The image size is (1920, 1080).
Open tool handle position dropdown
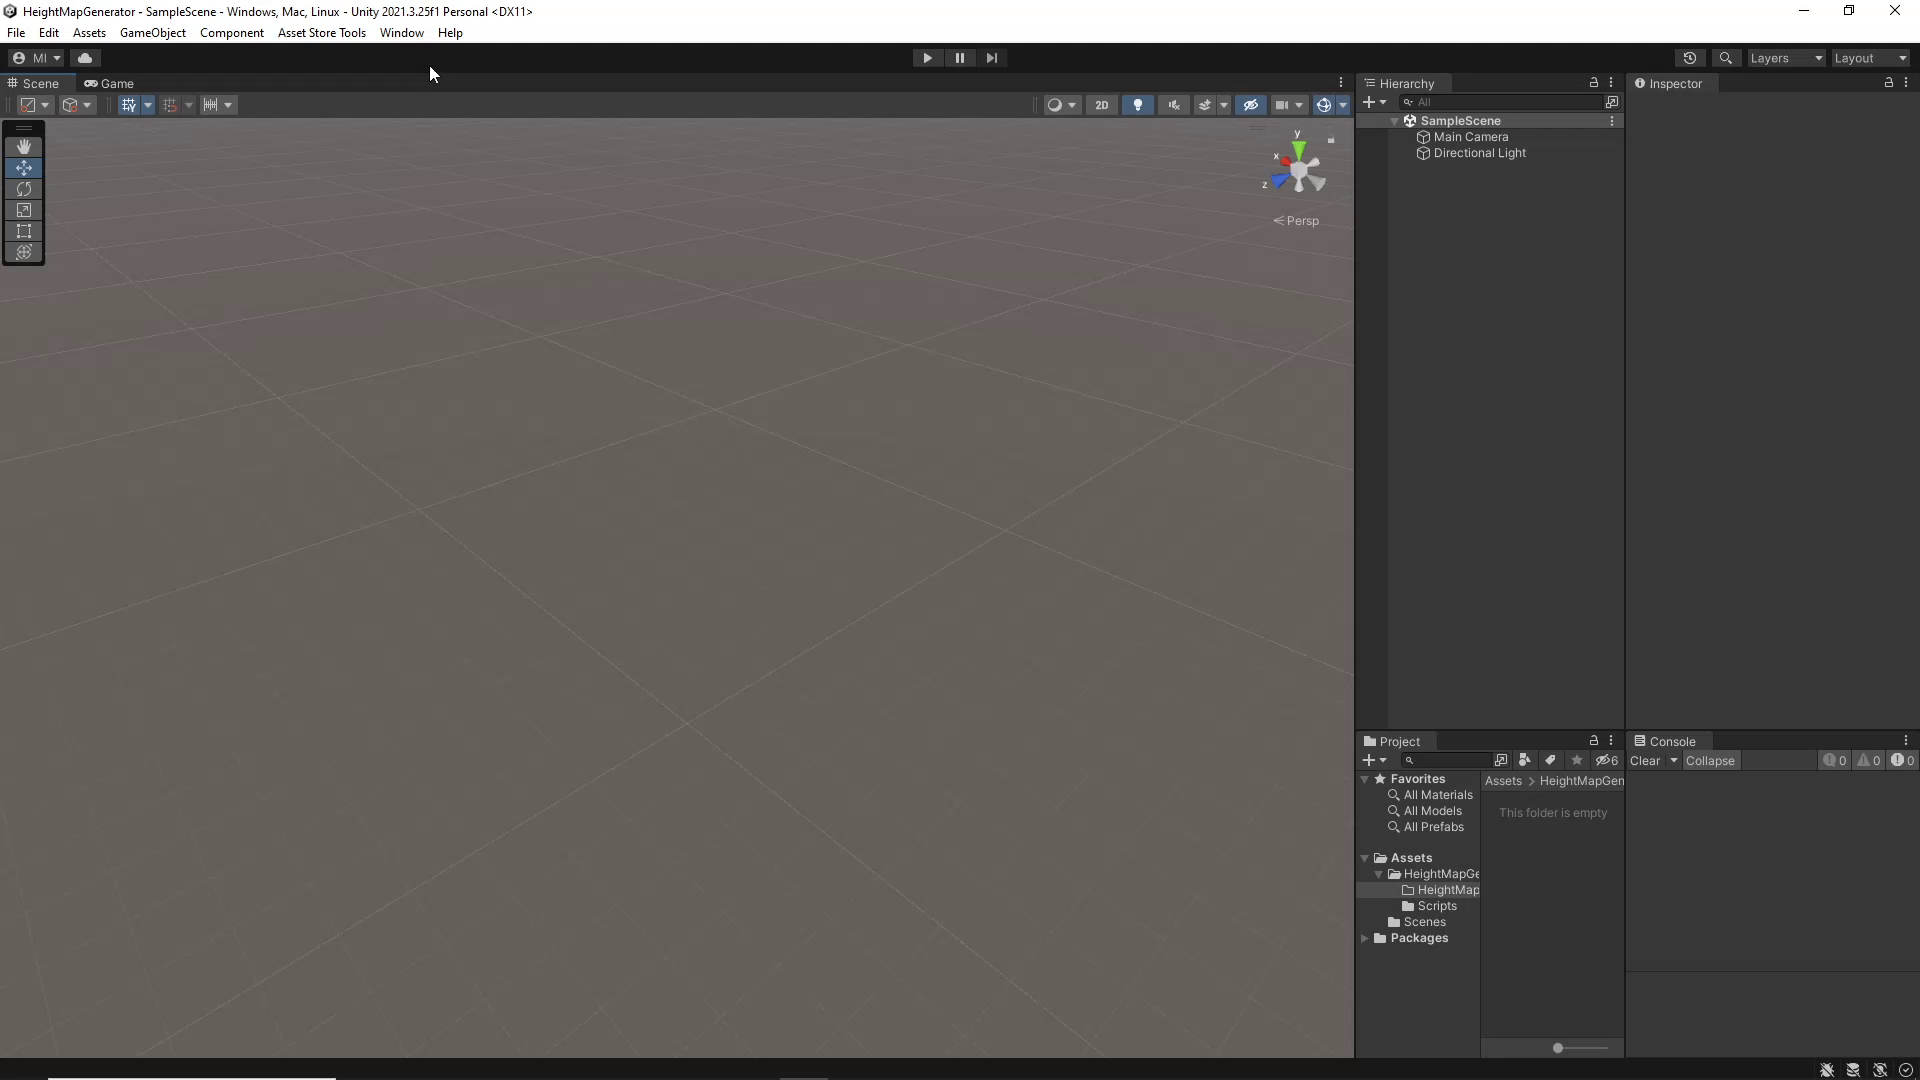[35, 105]
